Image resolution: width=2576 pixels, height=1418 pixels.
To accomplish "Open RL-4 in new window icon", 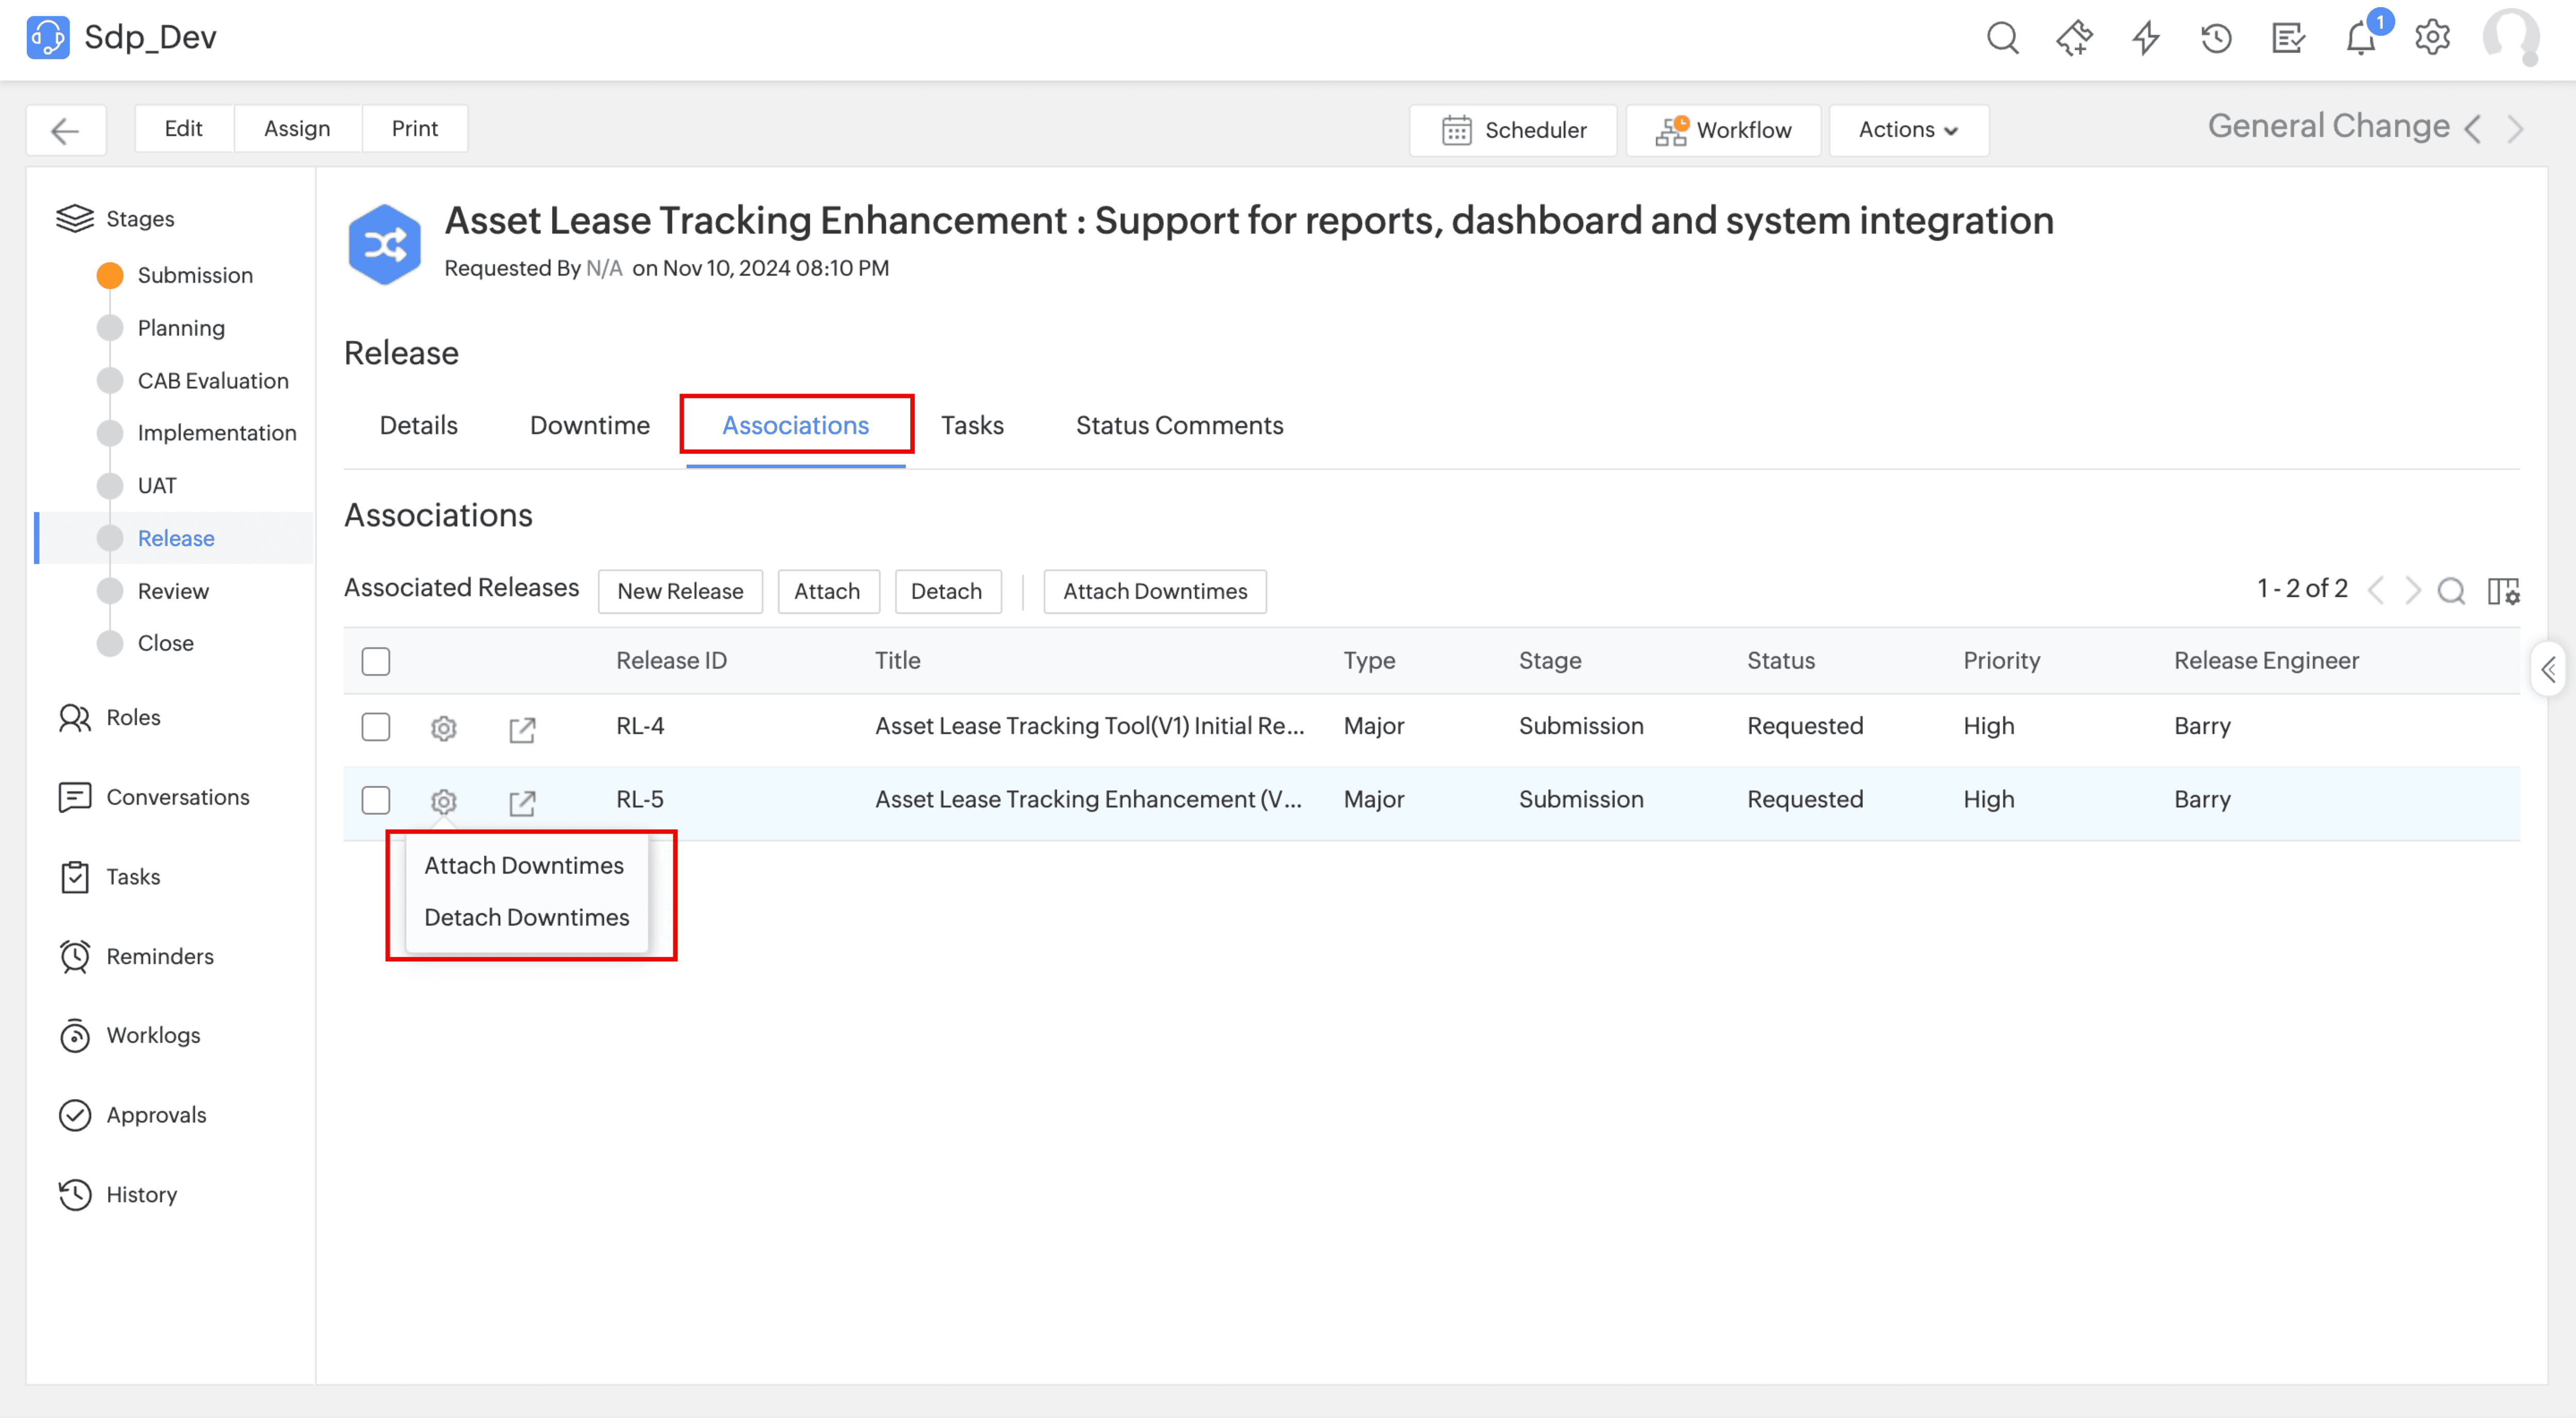I will point(522,729).
